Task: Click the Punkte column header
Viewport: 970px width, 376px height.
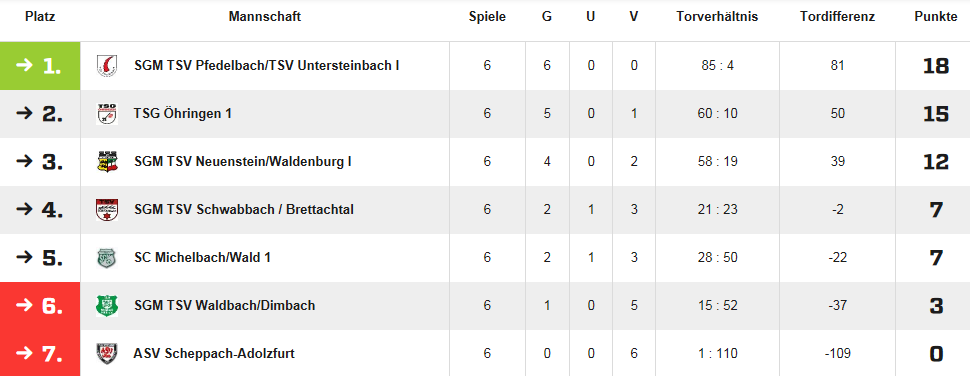Action: click(936, 17)
